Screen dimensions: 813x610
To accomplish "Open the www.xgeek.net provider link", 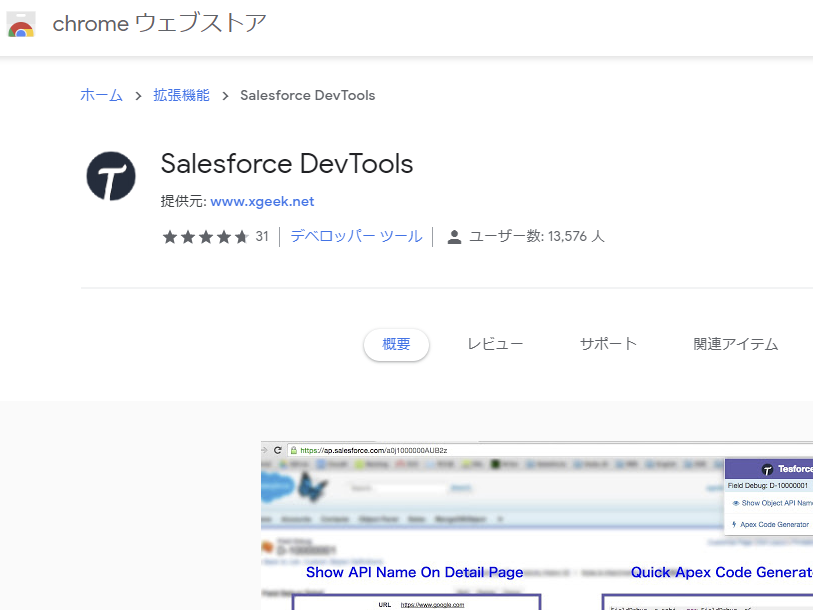I will click(262, 201).
